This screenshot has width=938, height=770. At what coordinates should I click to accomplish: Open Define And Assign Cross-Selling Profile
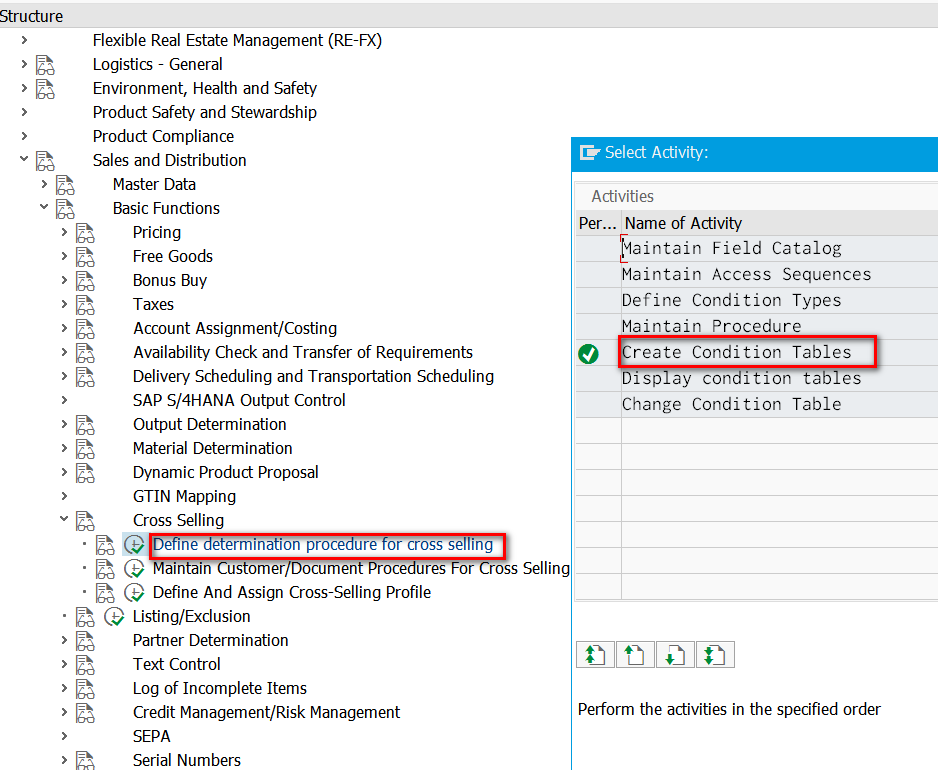(x=292, y=592)
